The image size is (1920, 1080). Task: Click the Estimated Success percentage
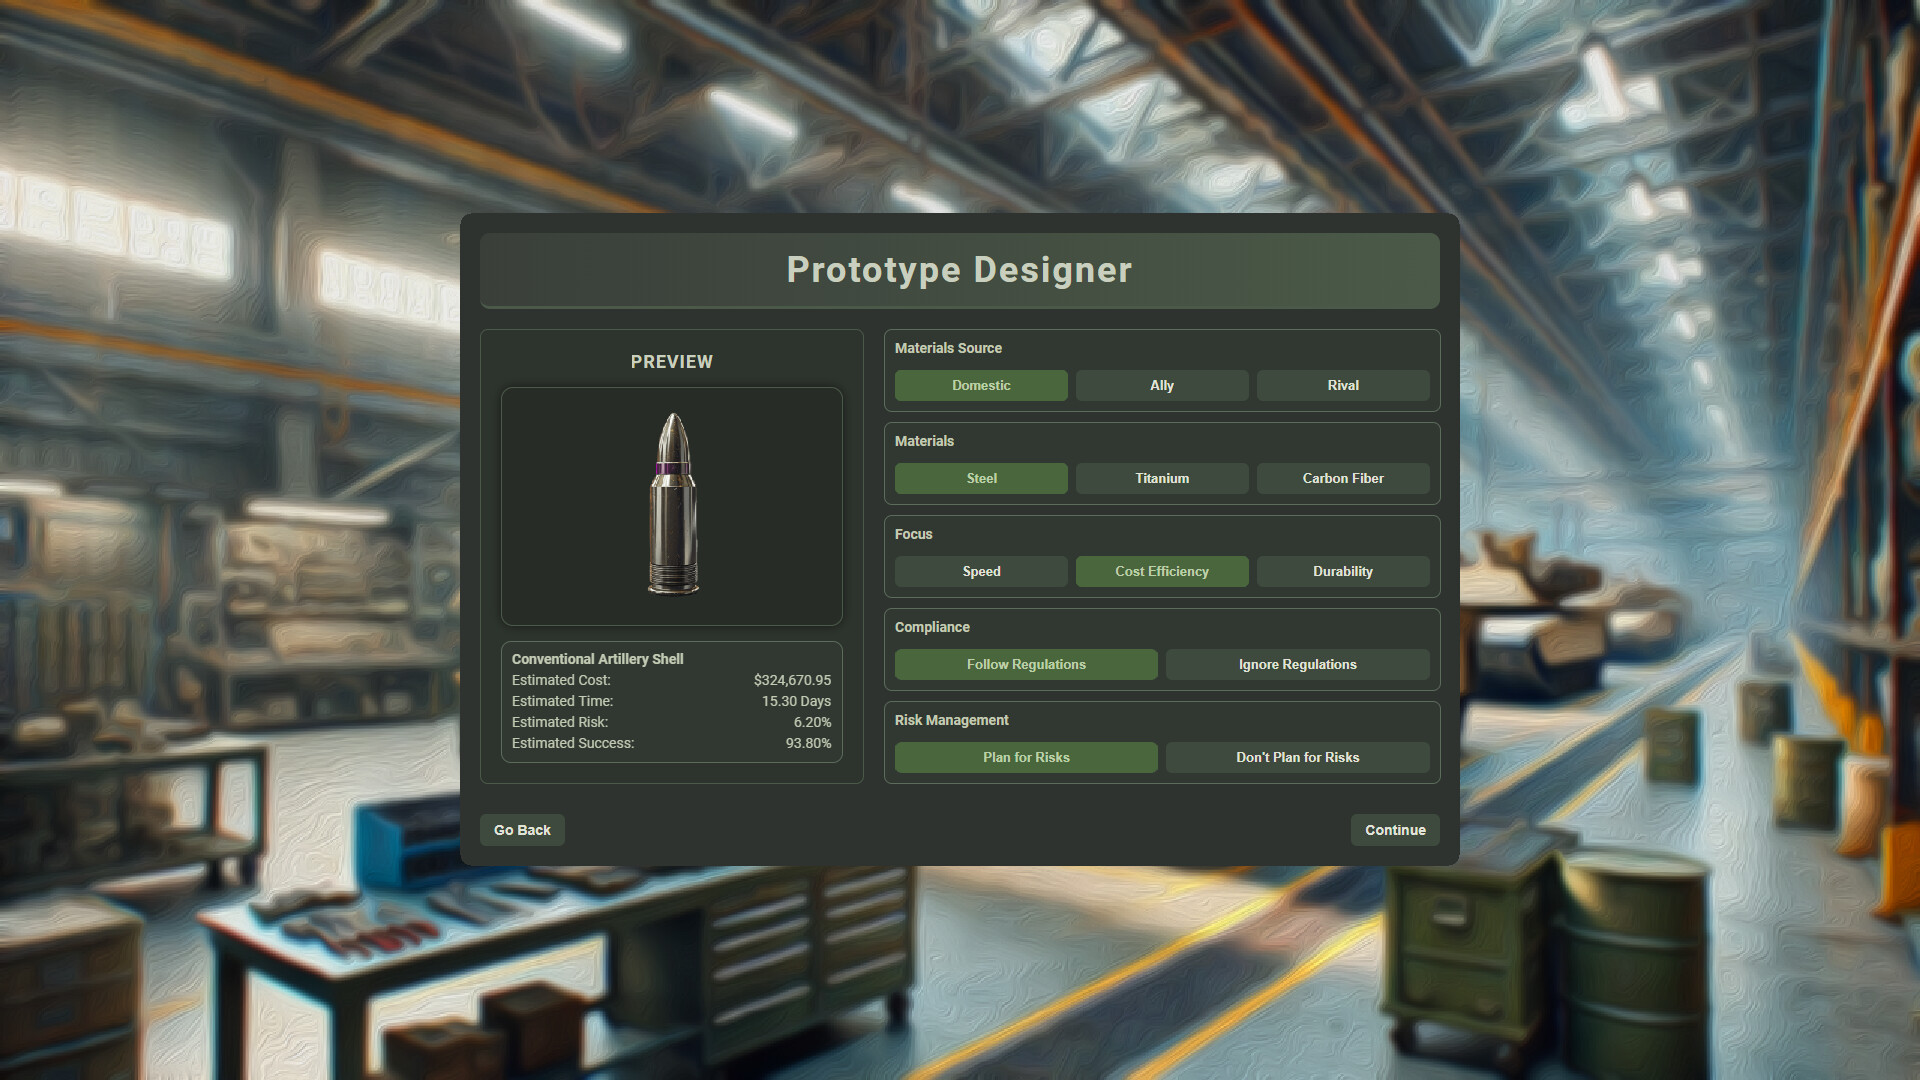click(x=807, y=743)
